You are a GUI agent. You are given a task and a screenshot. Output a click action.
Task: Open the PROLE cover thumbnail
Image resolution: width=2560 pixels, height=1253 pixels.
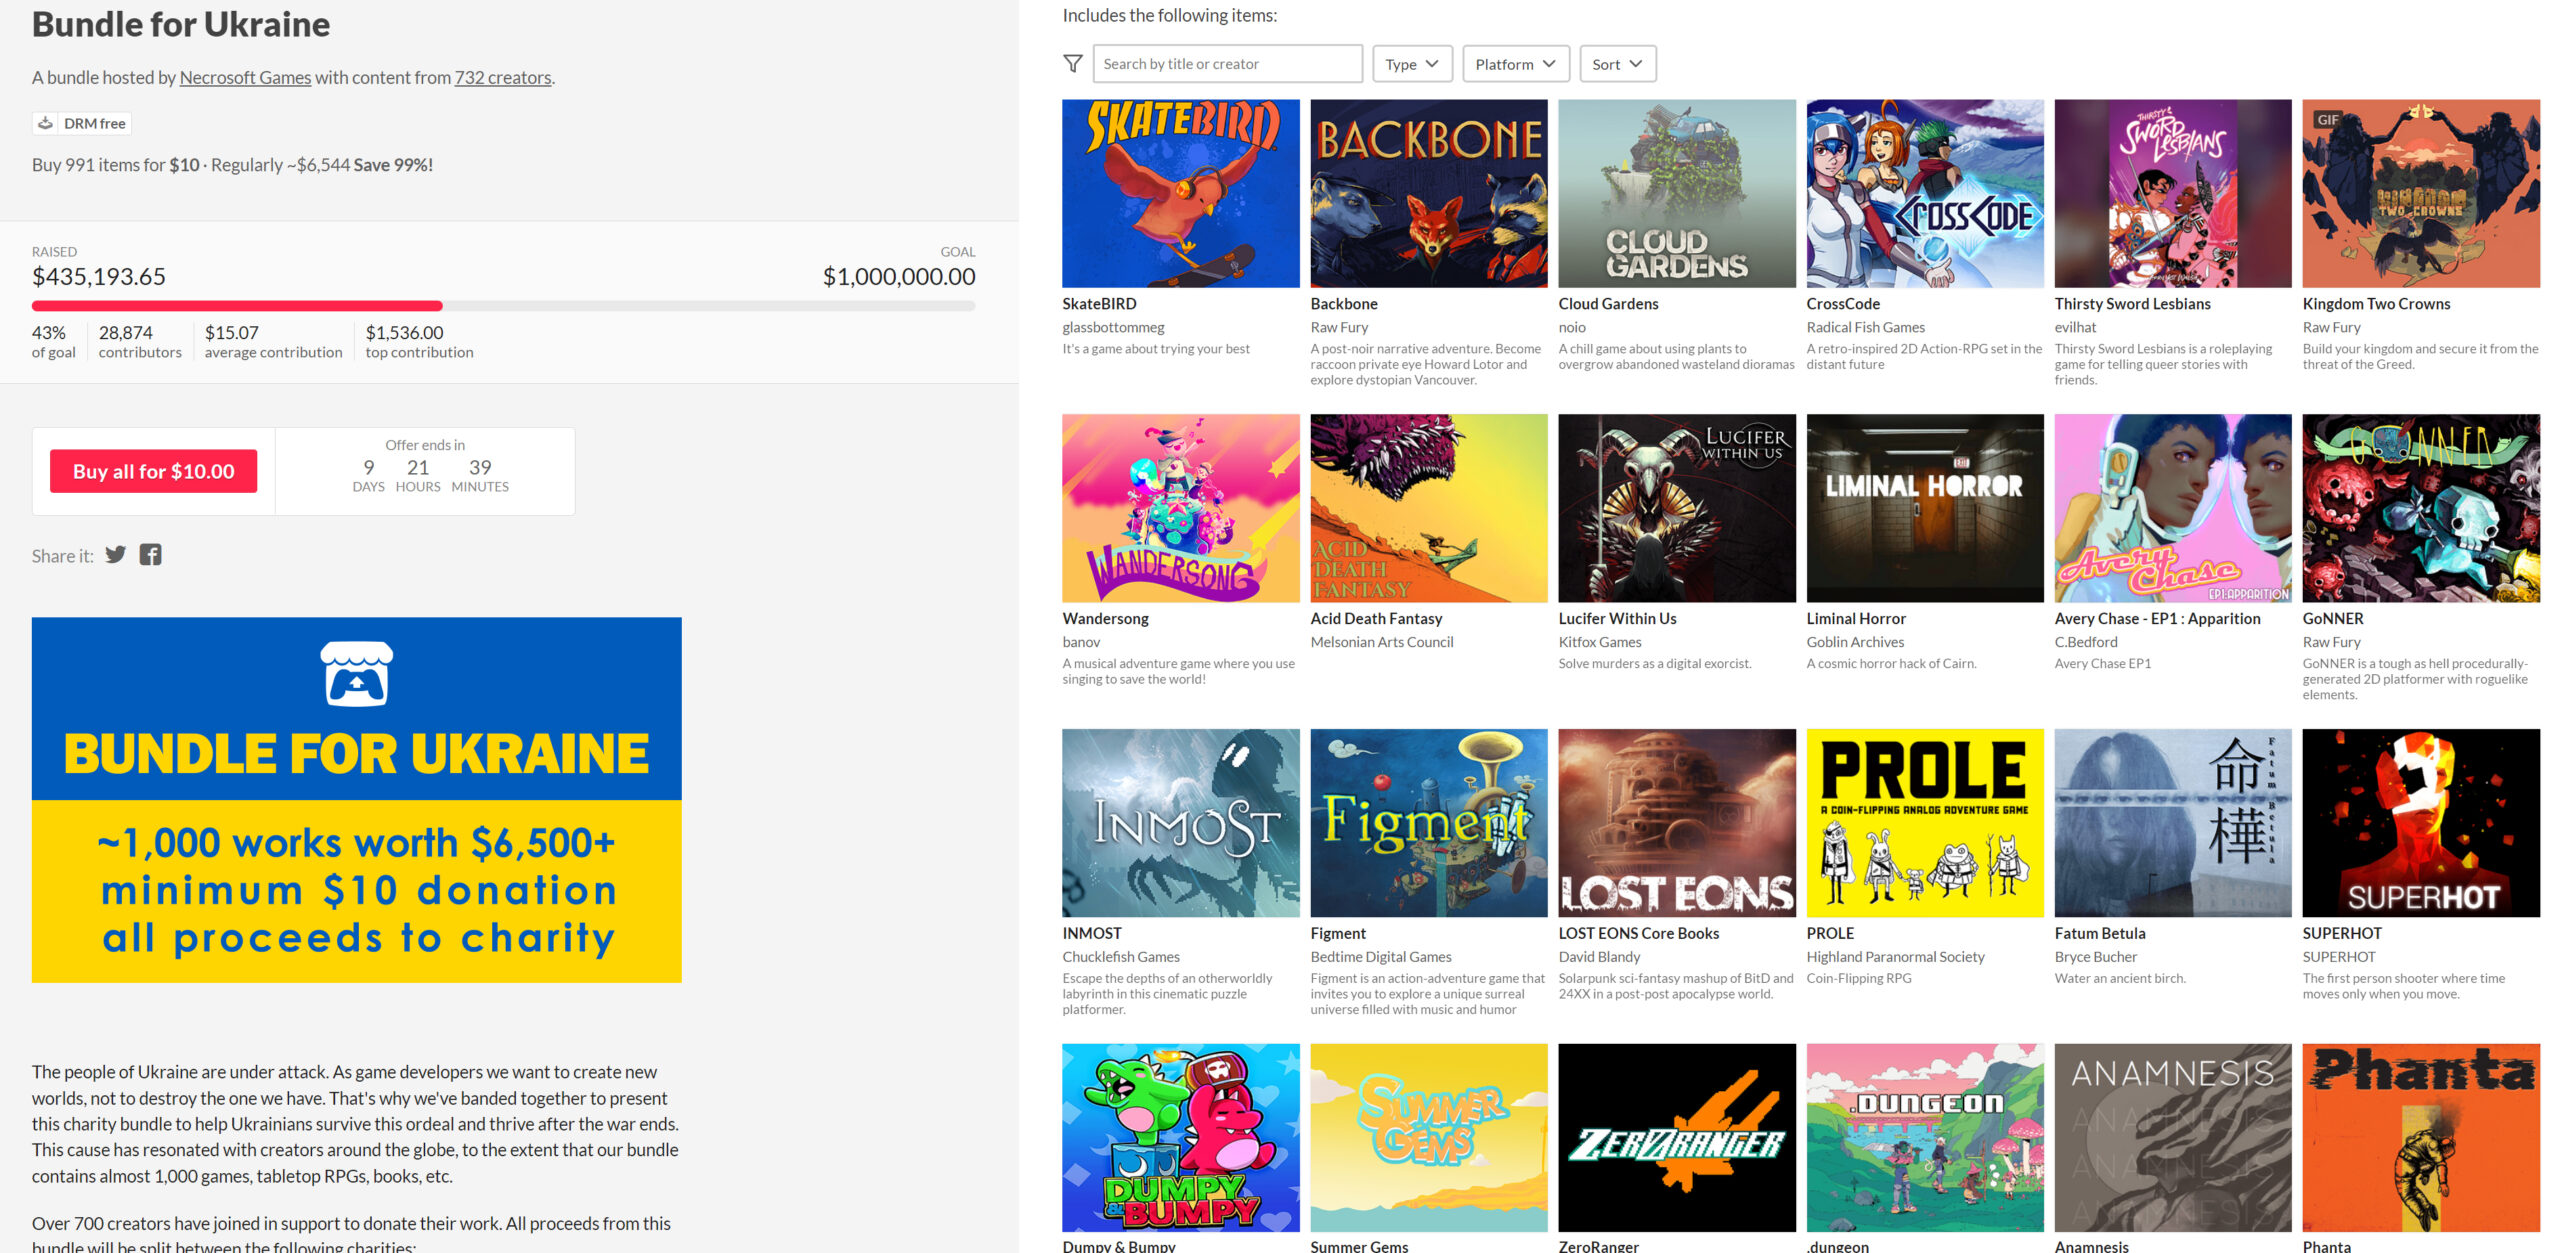(x=1924, y=822)
